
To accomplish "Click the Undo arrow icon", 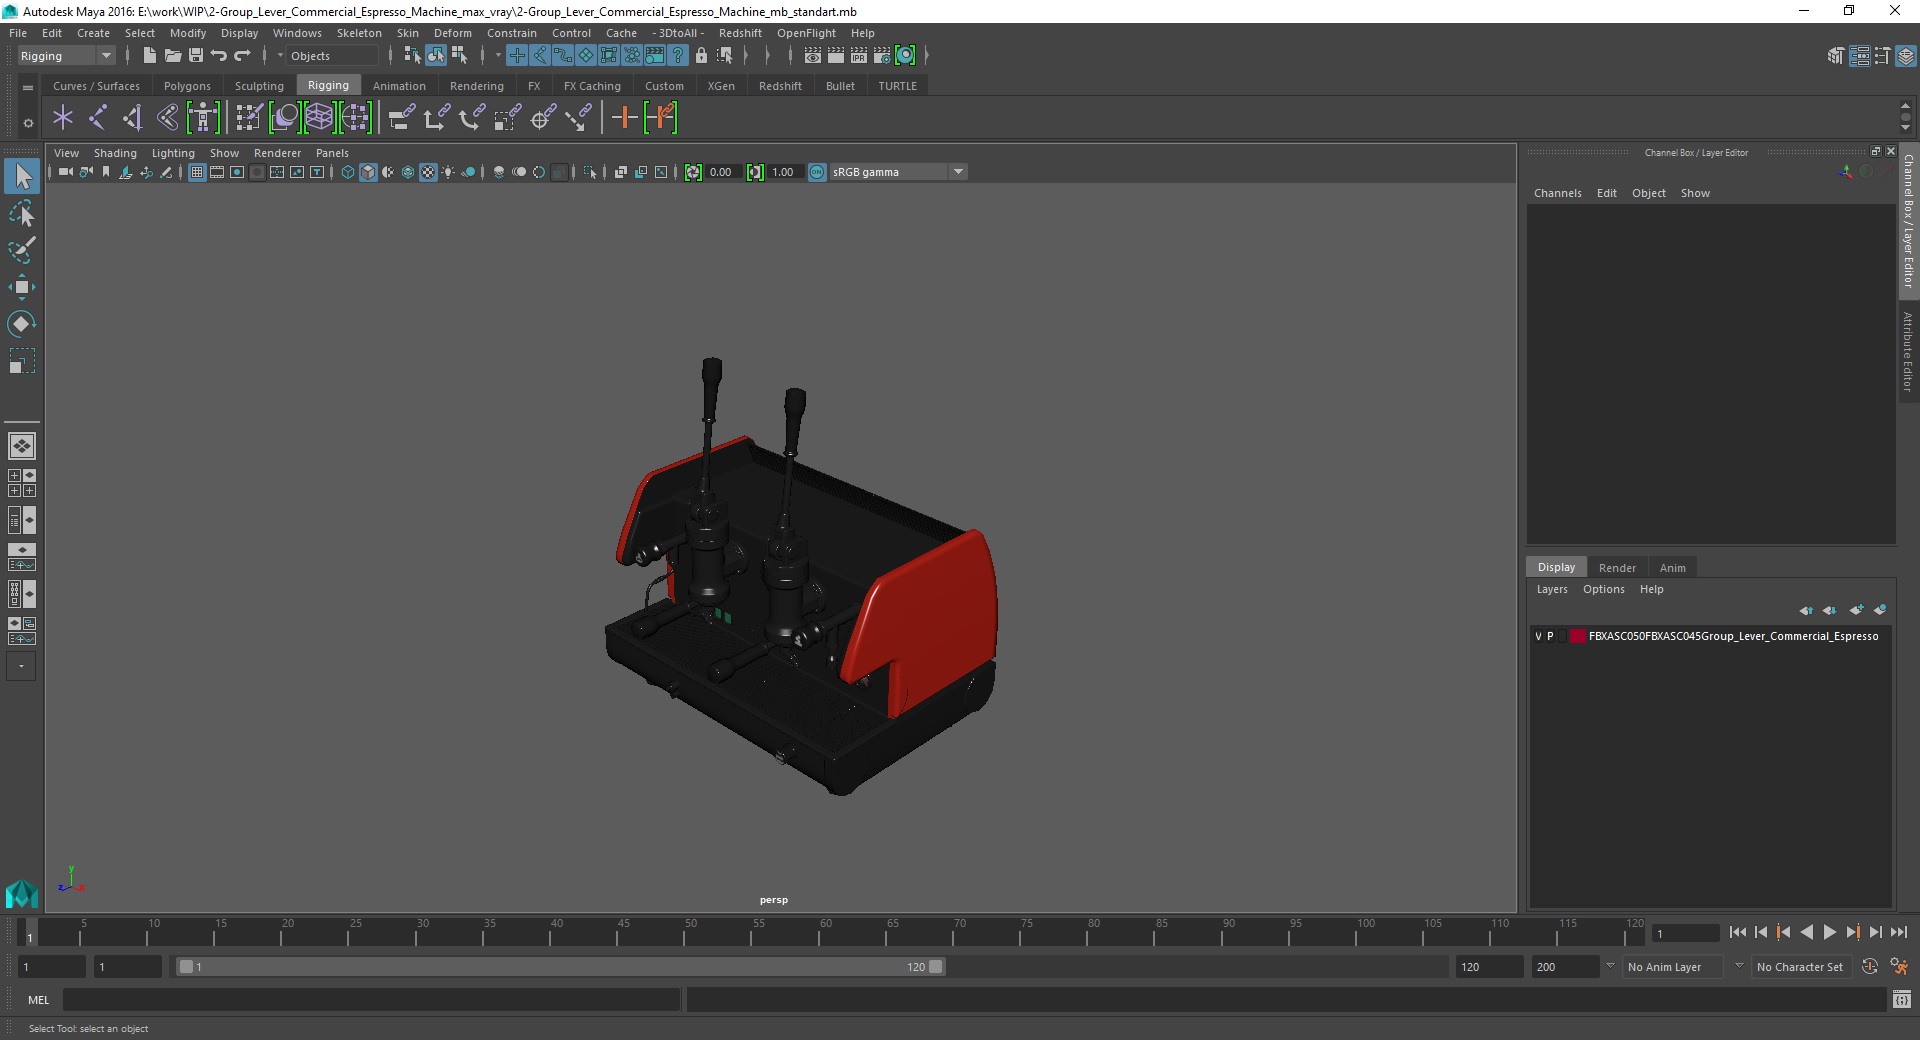I will (219, 56).
